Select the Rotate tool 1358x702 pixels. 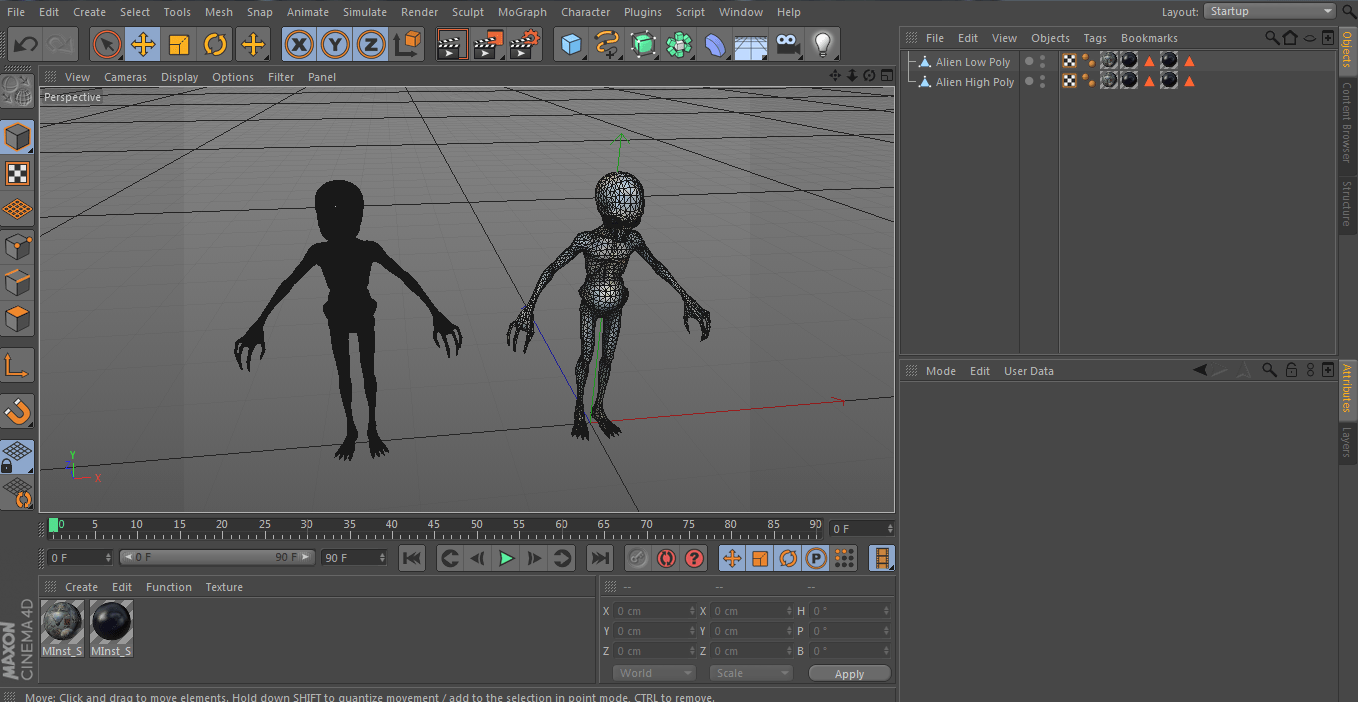point(215,45)
